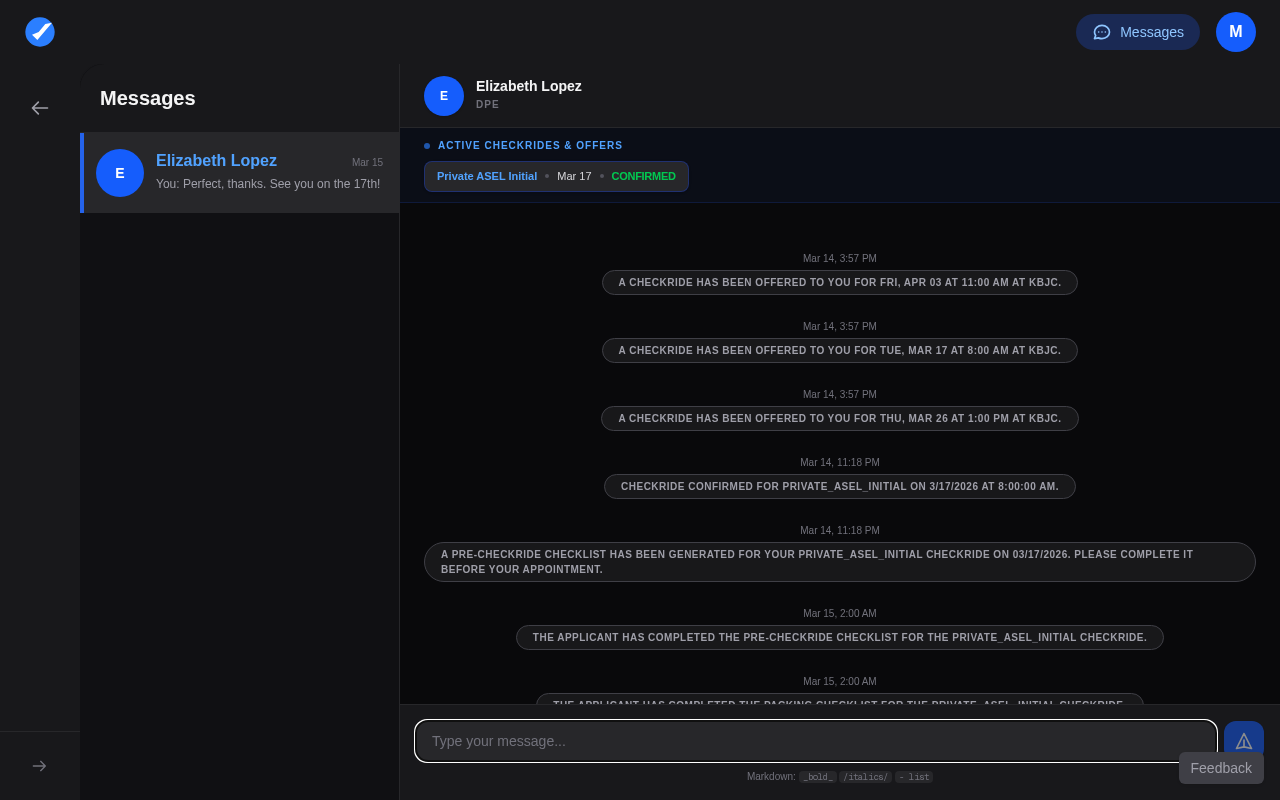Open the M profile avatar menu

click(1235, 32)
